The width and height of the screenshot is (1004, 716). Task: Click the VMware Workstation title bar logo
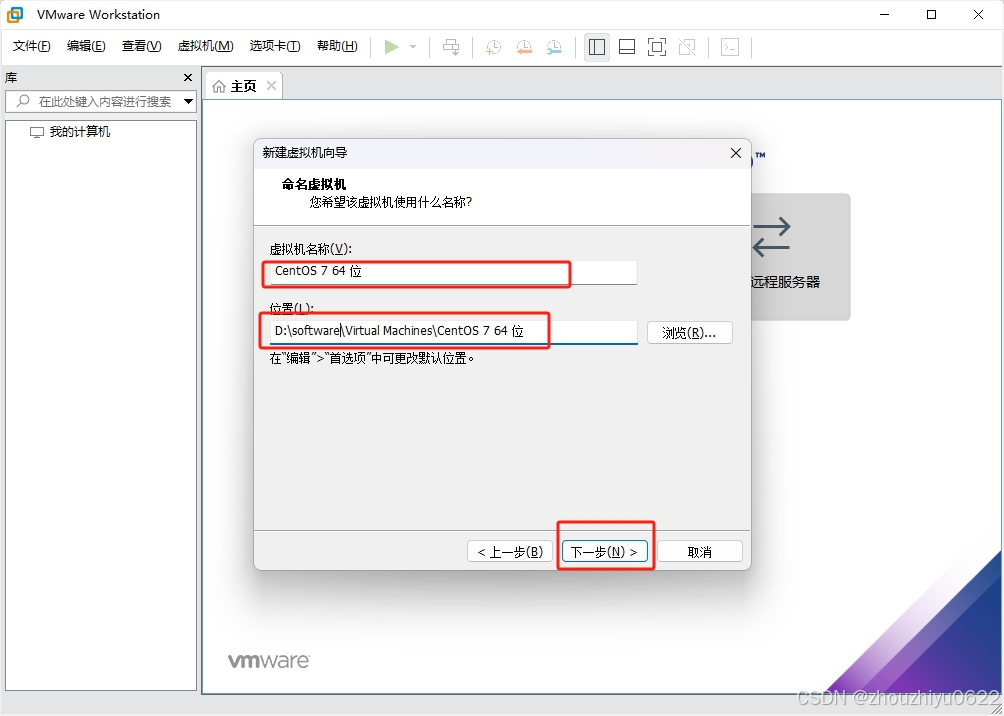click(x=15, y=14)
